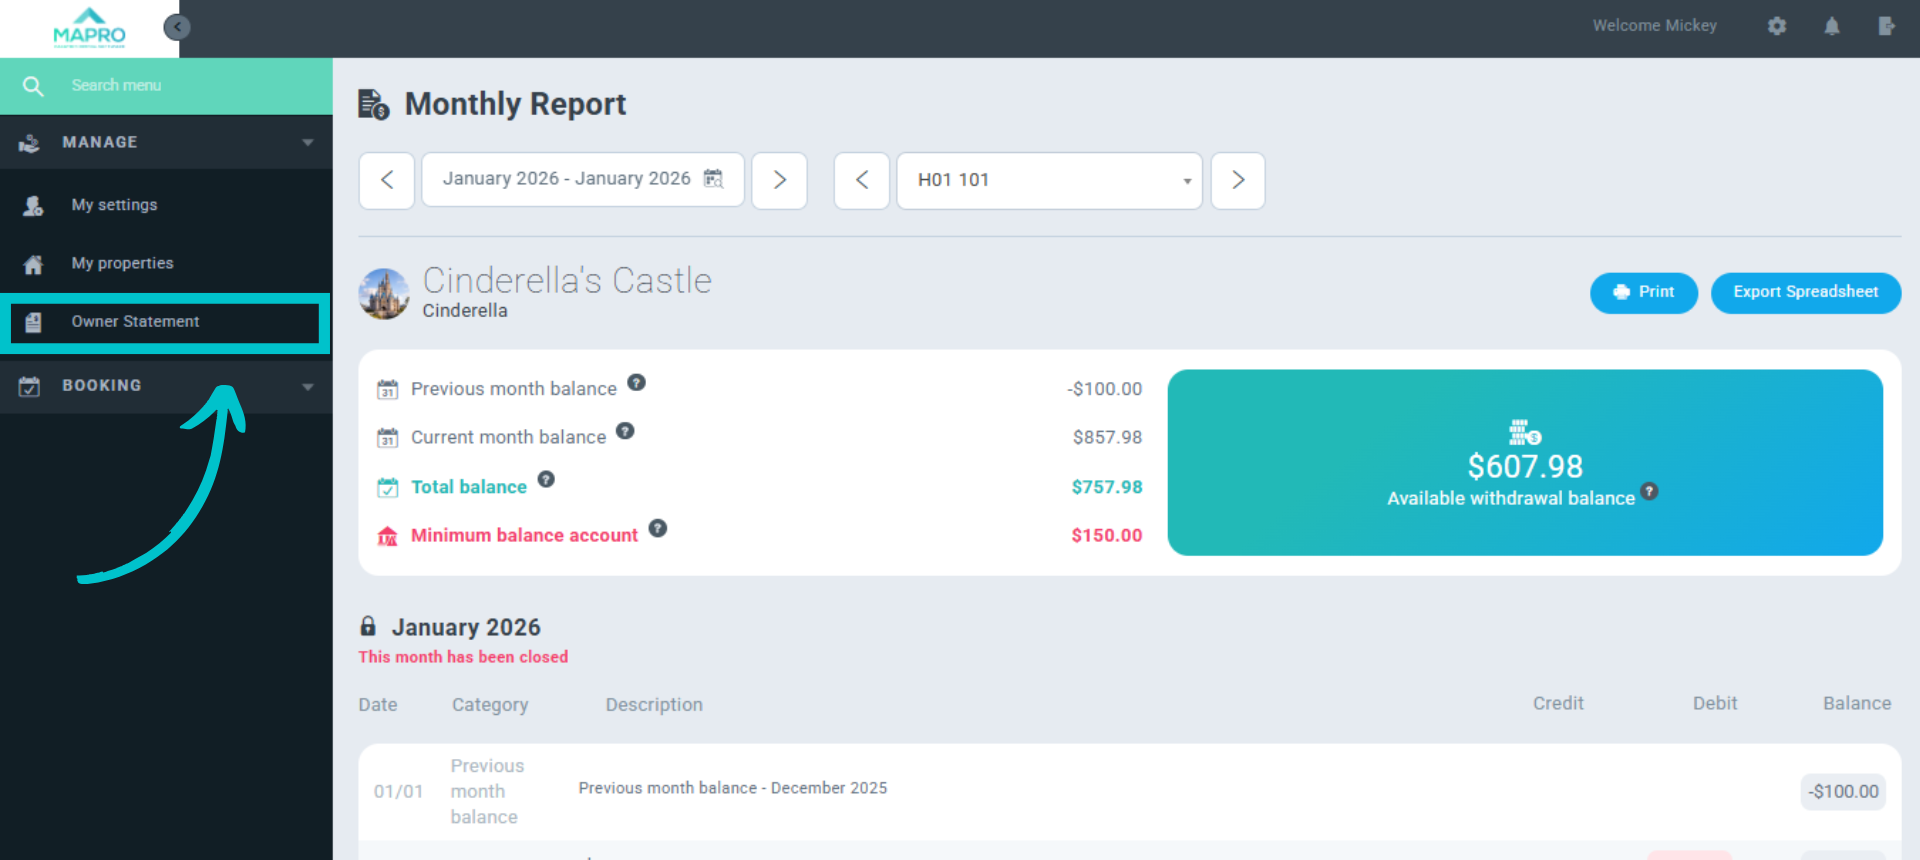1920x860 pixels.
Task: Go to My properties
Action: click(x=122, y=263)
